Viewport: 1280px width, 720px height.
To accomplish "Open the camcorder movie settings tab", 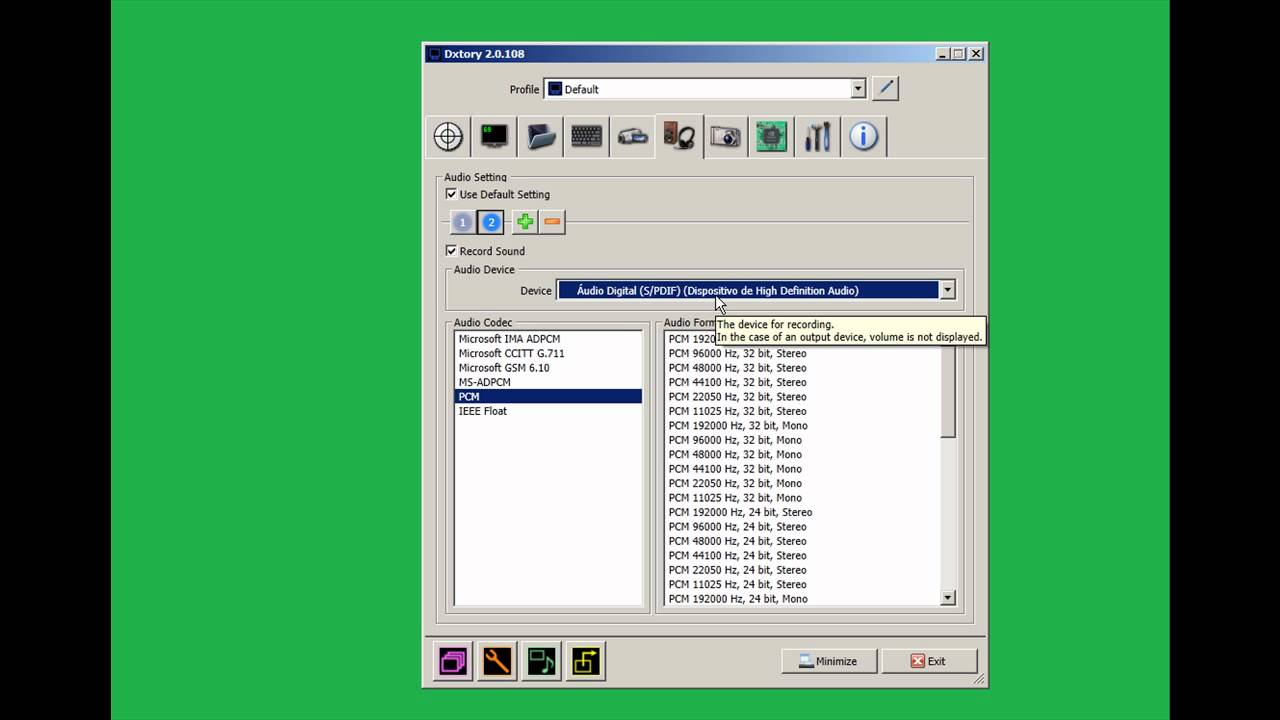I will 633,136.
